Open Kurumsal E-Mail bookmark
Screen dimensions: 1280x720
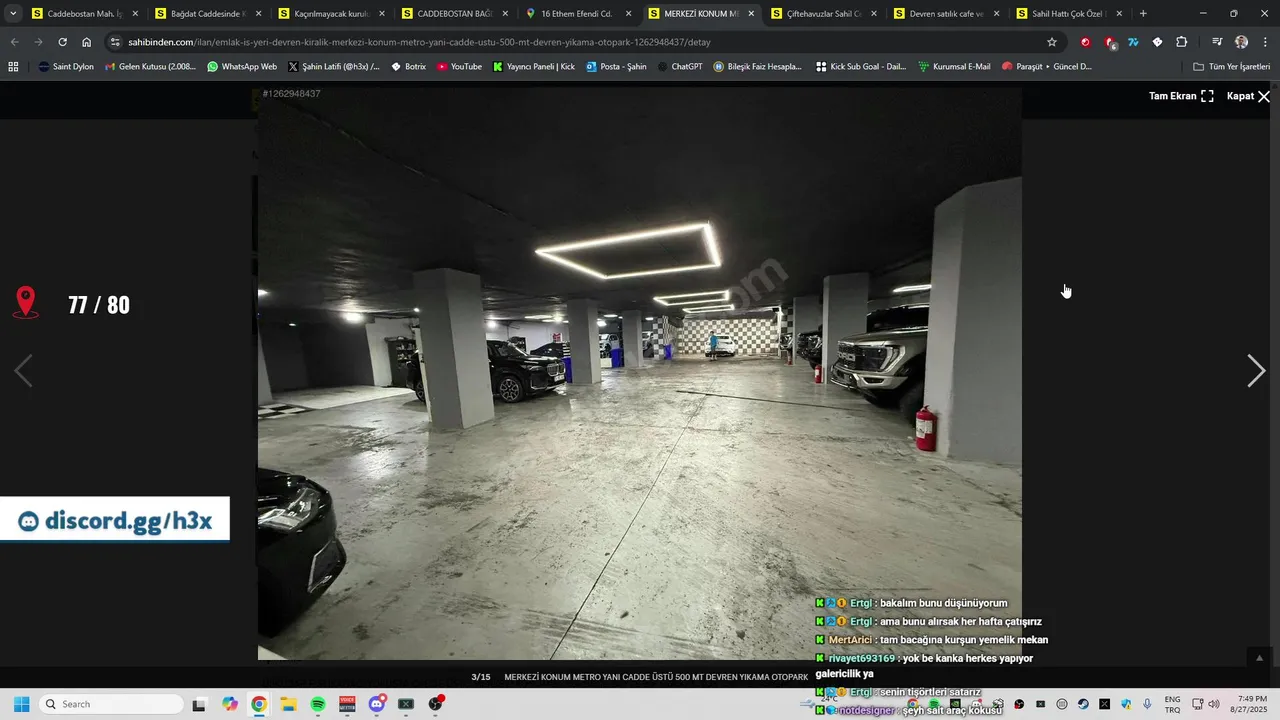(954, 66)
